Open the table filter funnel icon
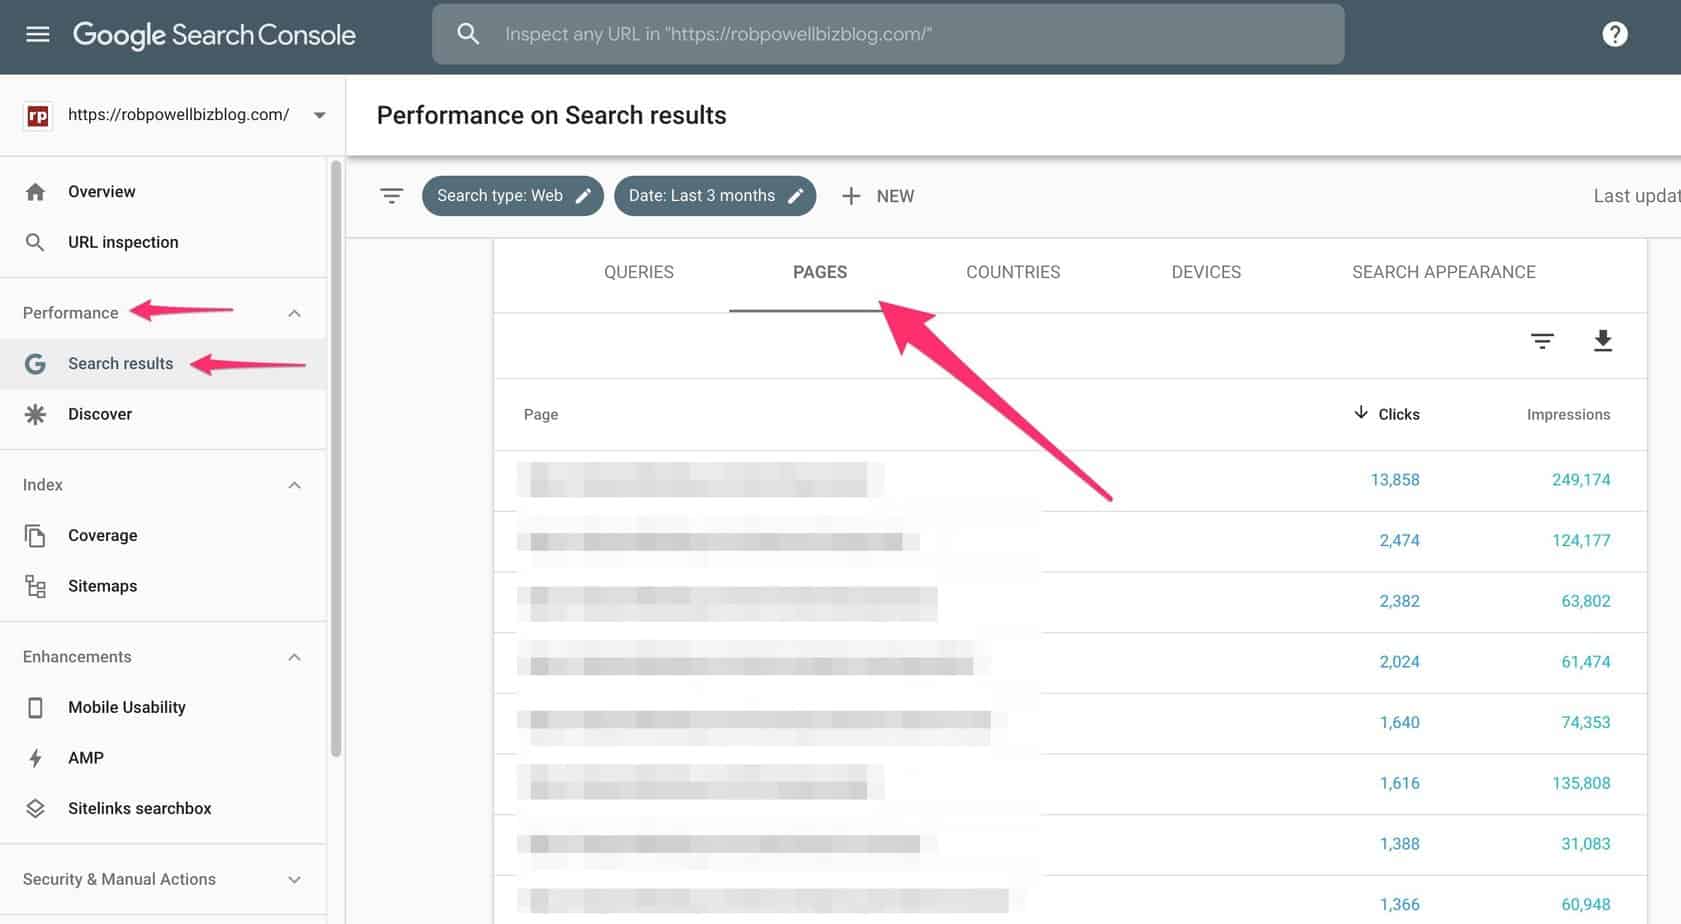The height and width of the screenshot is (924, 1681). click(1542, 341)
